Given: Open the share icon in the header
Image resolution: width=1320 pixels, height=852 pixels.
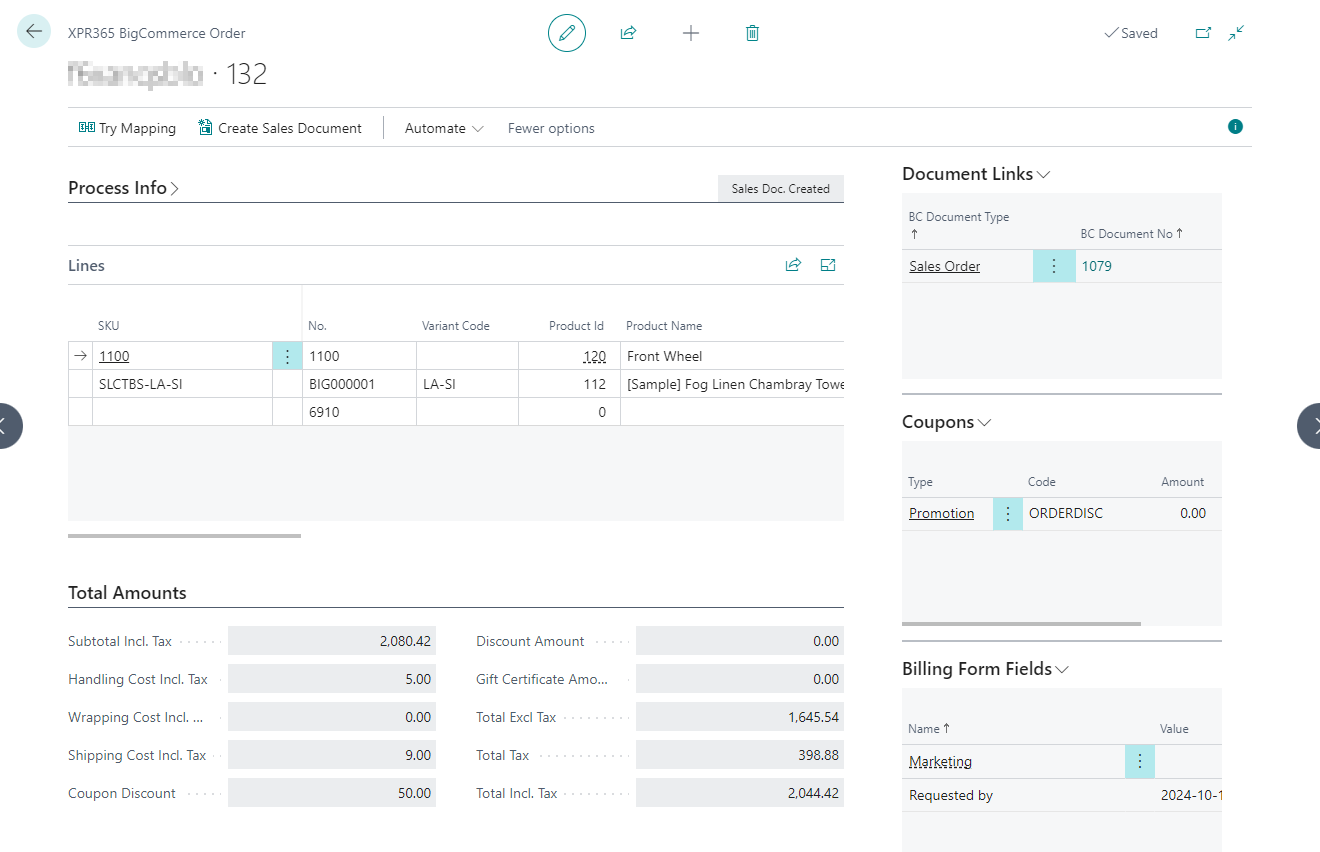Looking at the screenshot, I should point(628,33).
